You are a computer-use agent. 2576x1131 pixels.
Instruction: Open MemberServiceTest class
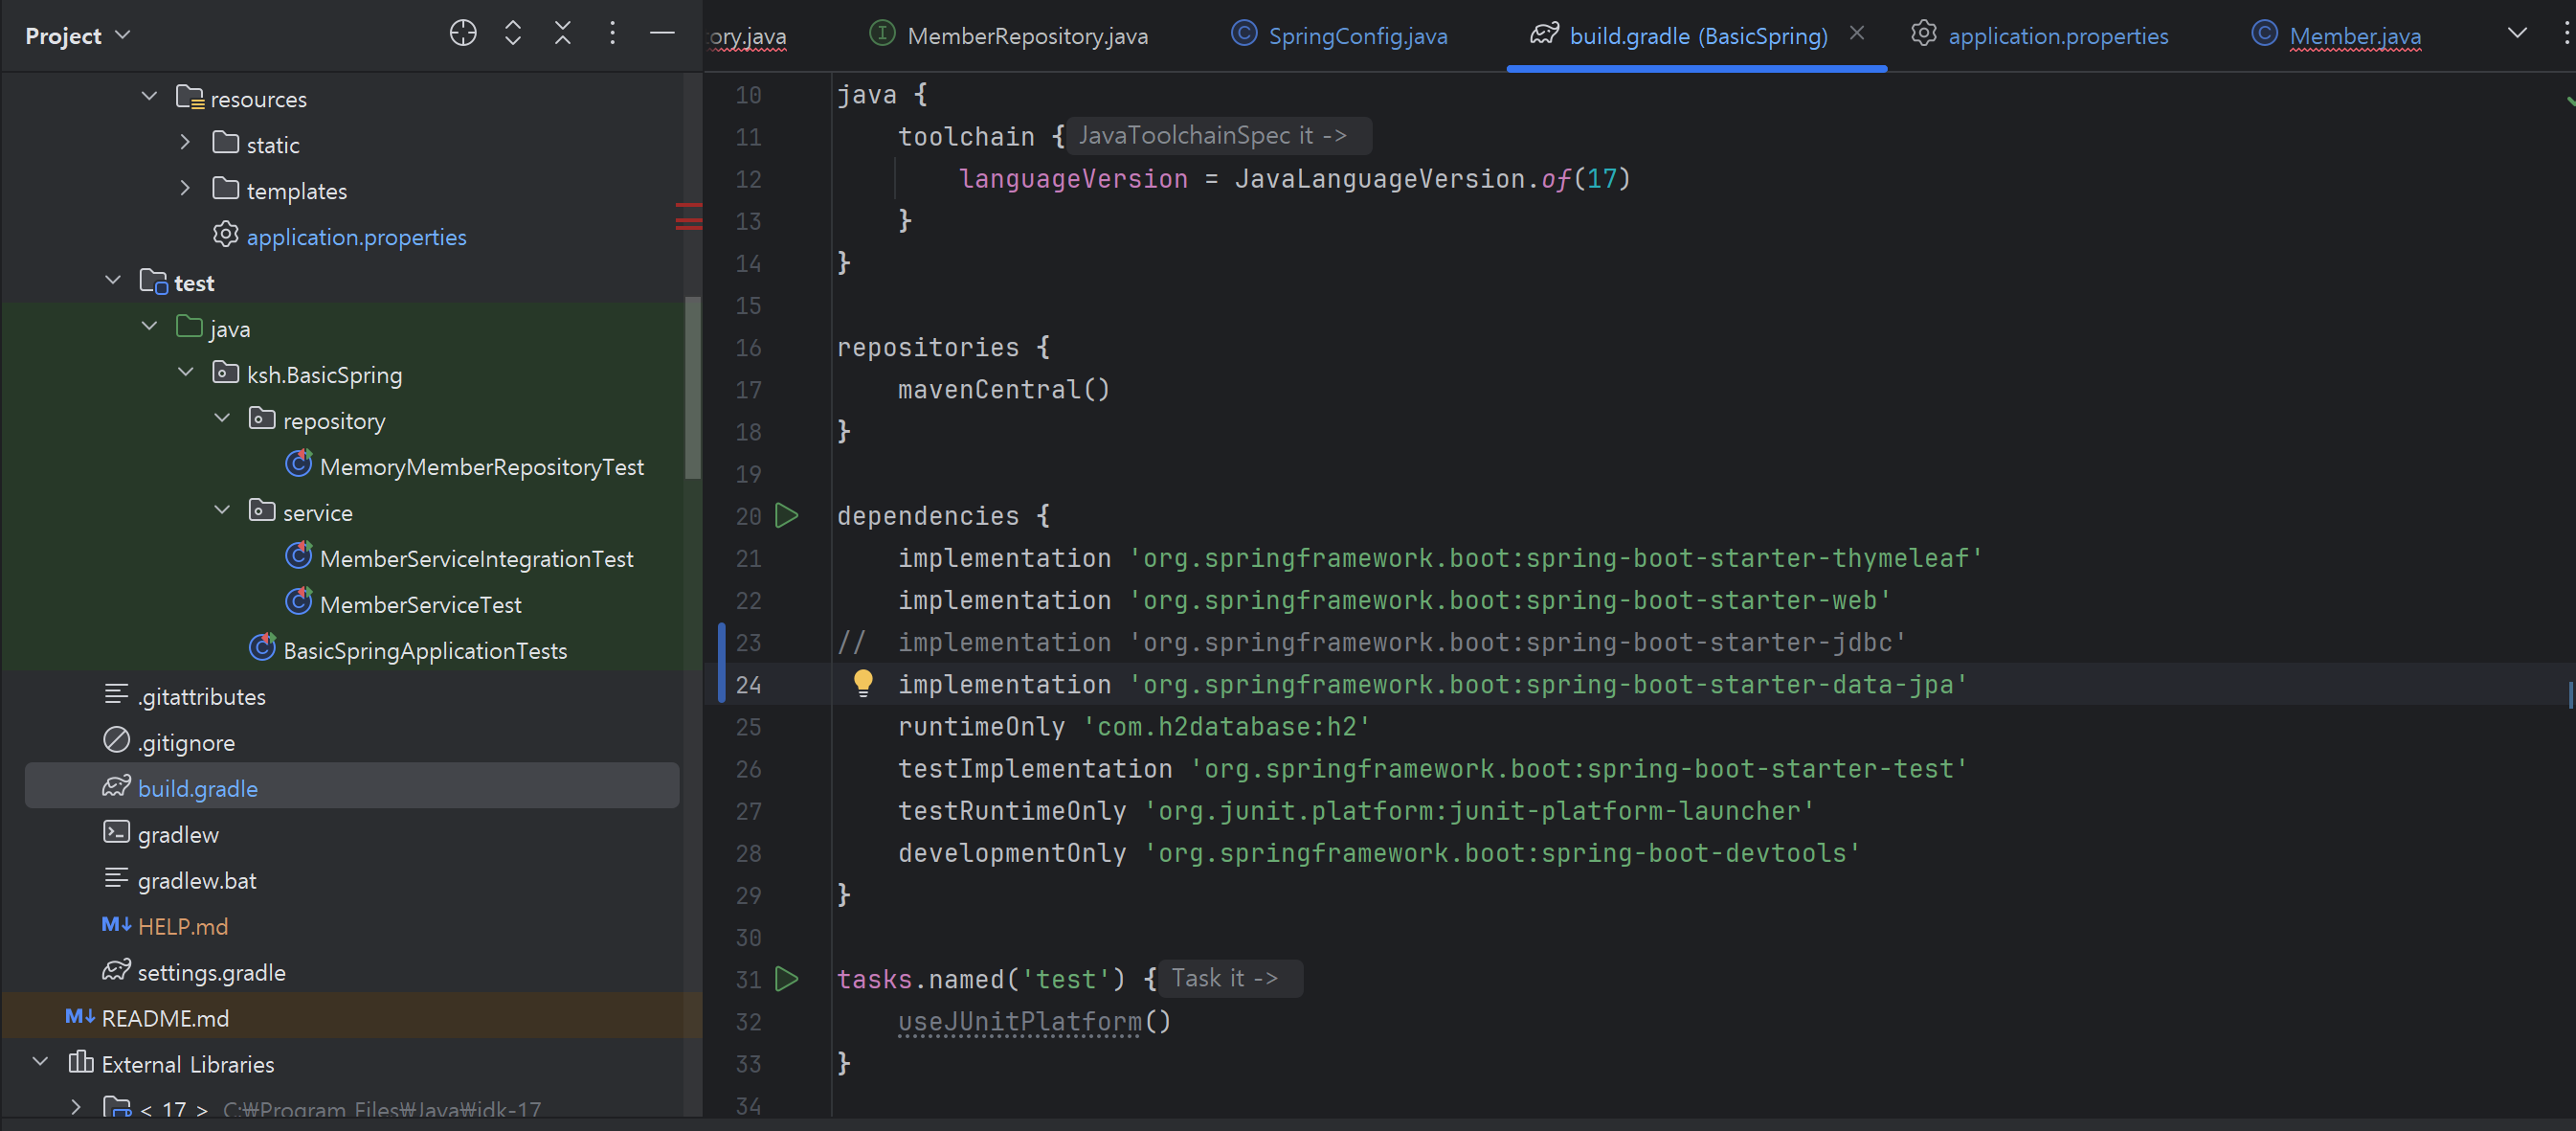pyautogui.click(x=420, y=606)
